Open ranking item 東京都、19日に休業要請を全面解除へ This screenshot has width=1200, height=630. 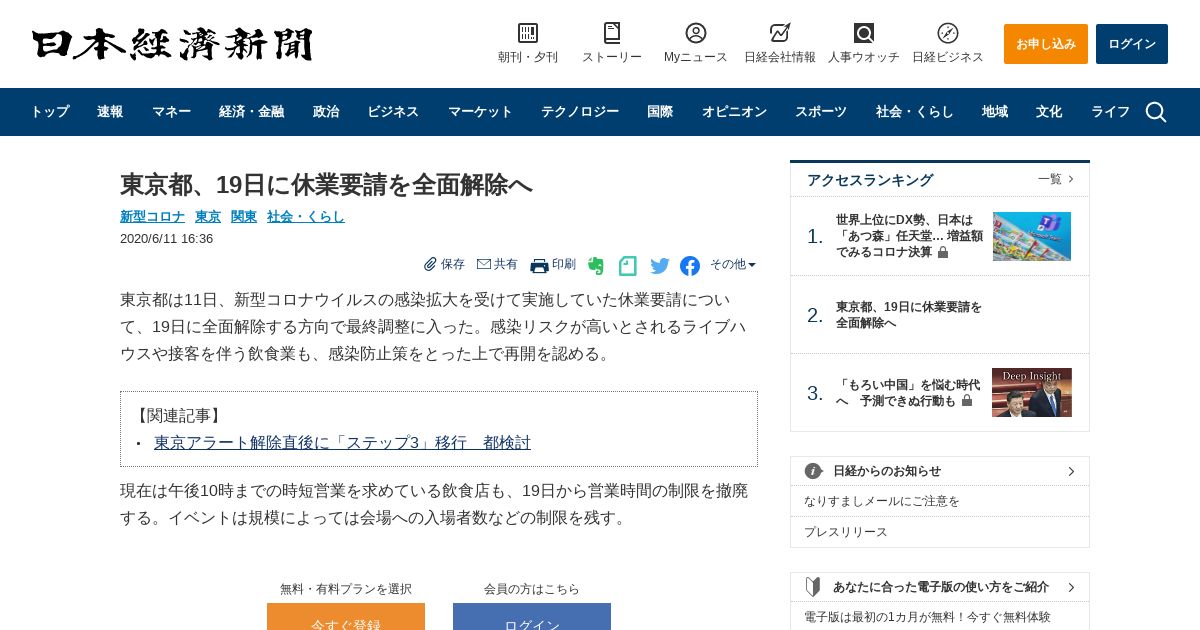click(909, 315)
